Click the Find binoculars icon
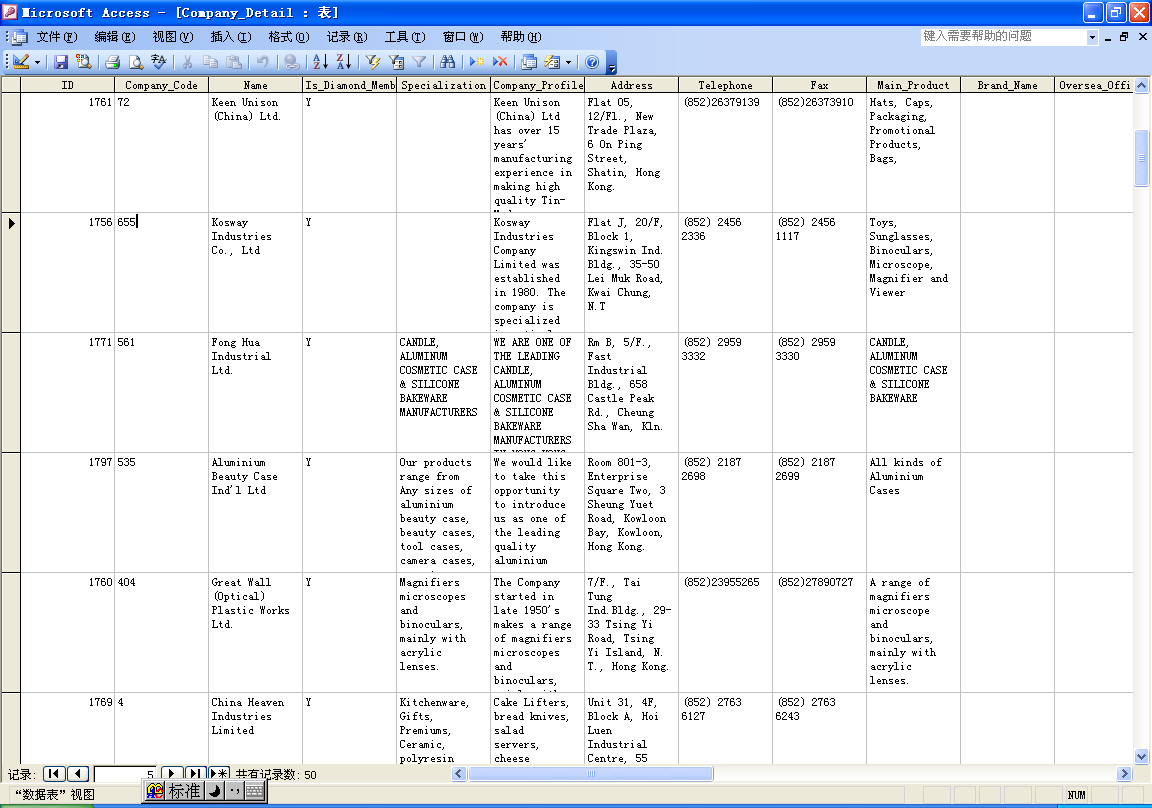1152x808 pixels. point(447,62)
